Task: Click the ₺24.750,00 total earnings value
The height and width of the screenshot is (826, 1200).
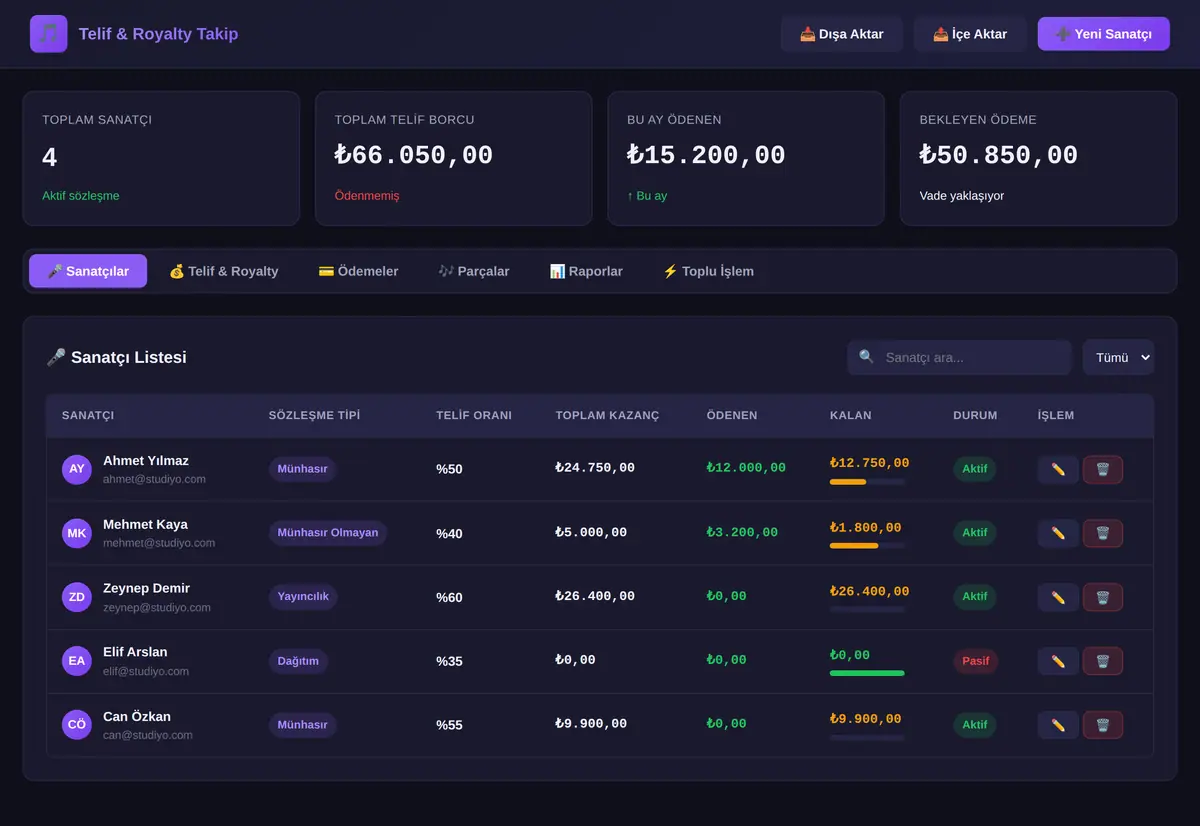Action: [595, 468]
